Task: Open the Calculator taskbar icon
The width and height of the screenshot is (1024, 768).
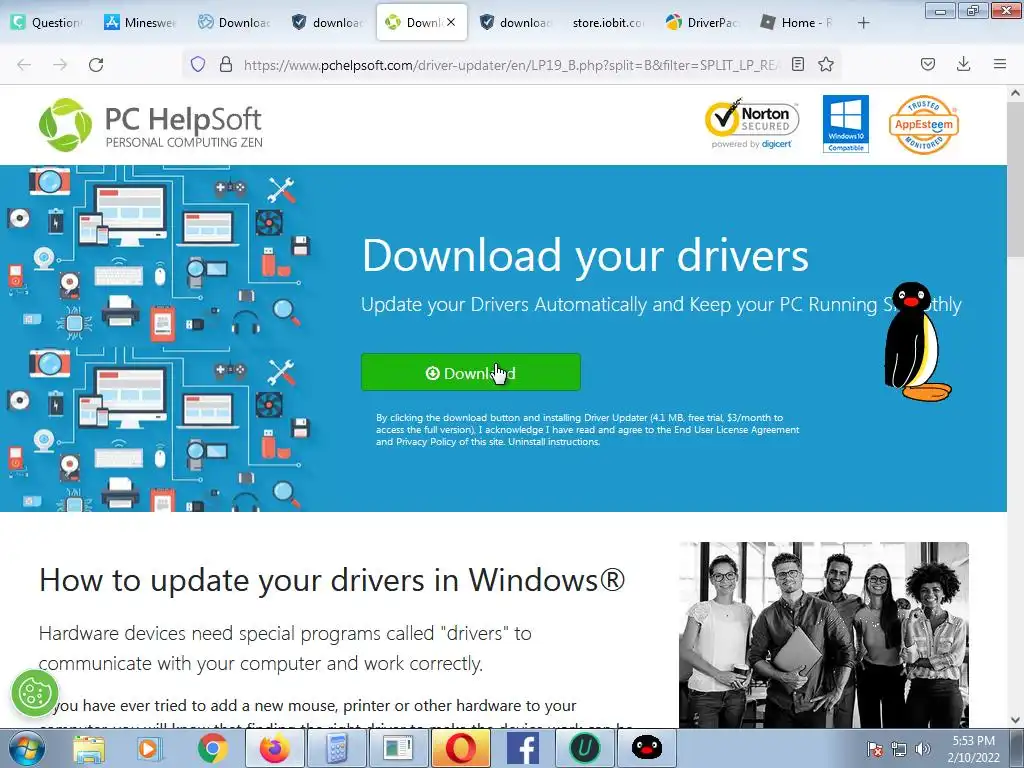Action: (336, 748)
